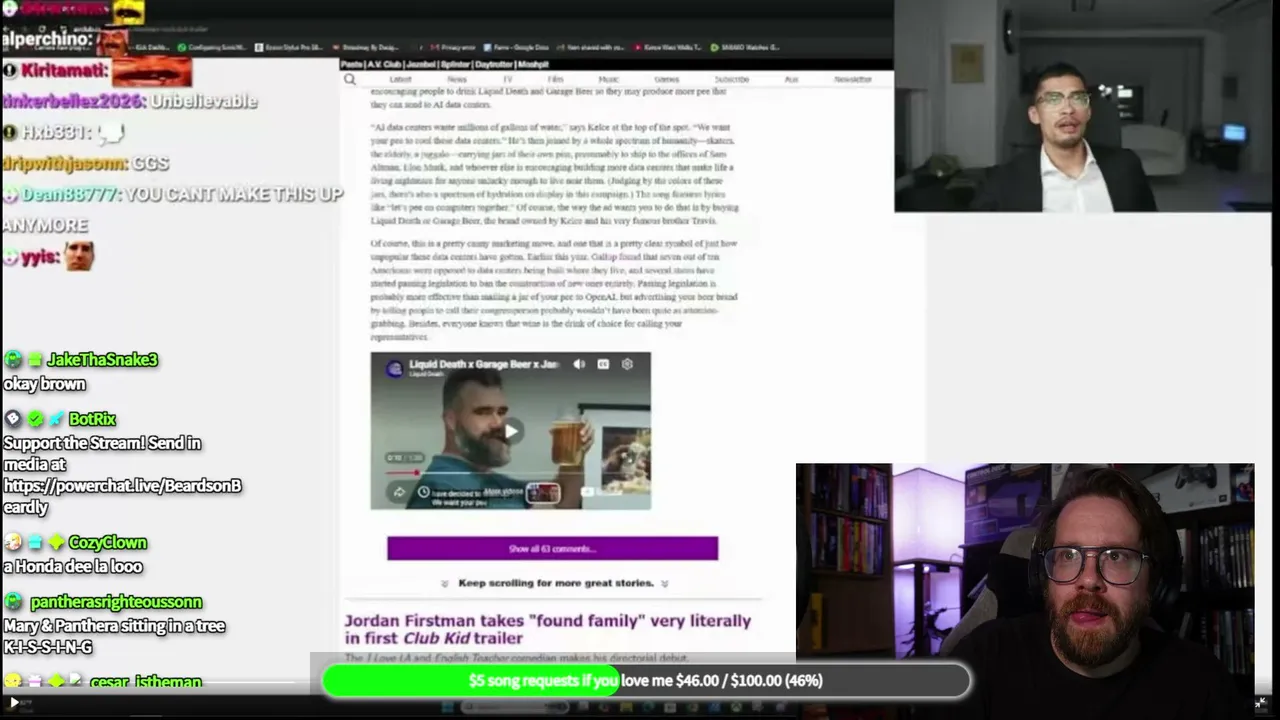1280x720 pixels.
Task: Select the Film nav item
Action: click(x=555, y=79)
